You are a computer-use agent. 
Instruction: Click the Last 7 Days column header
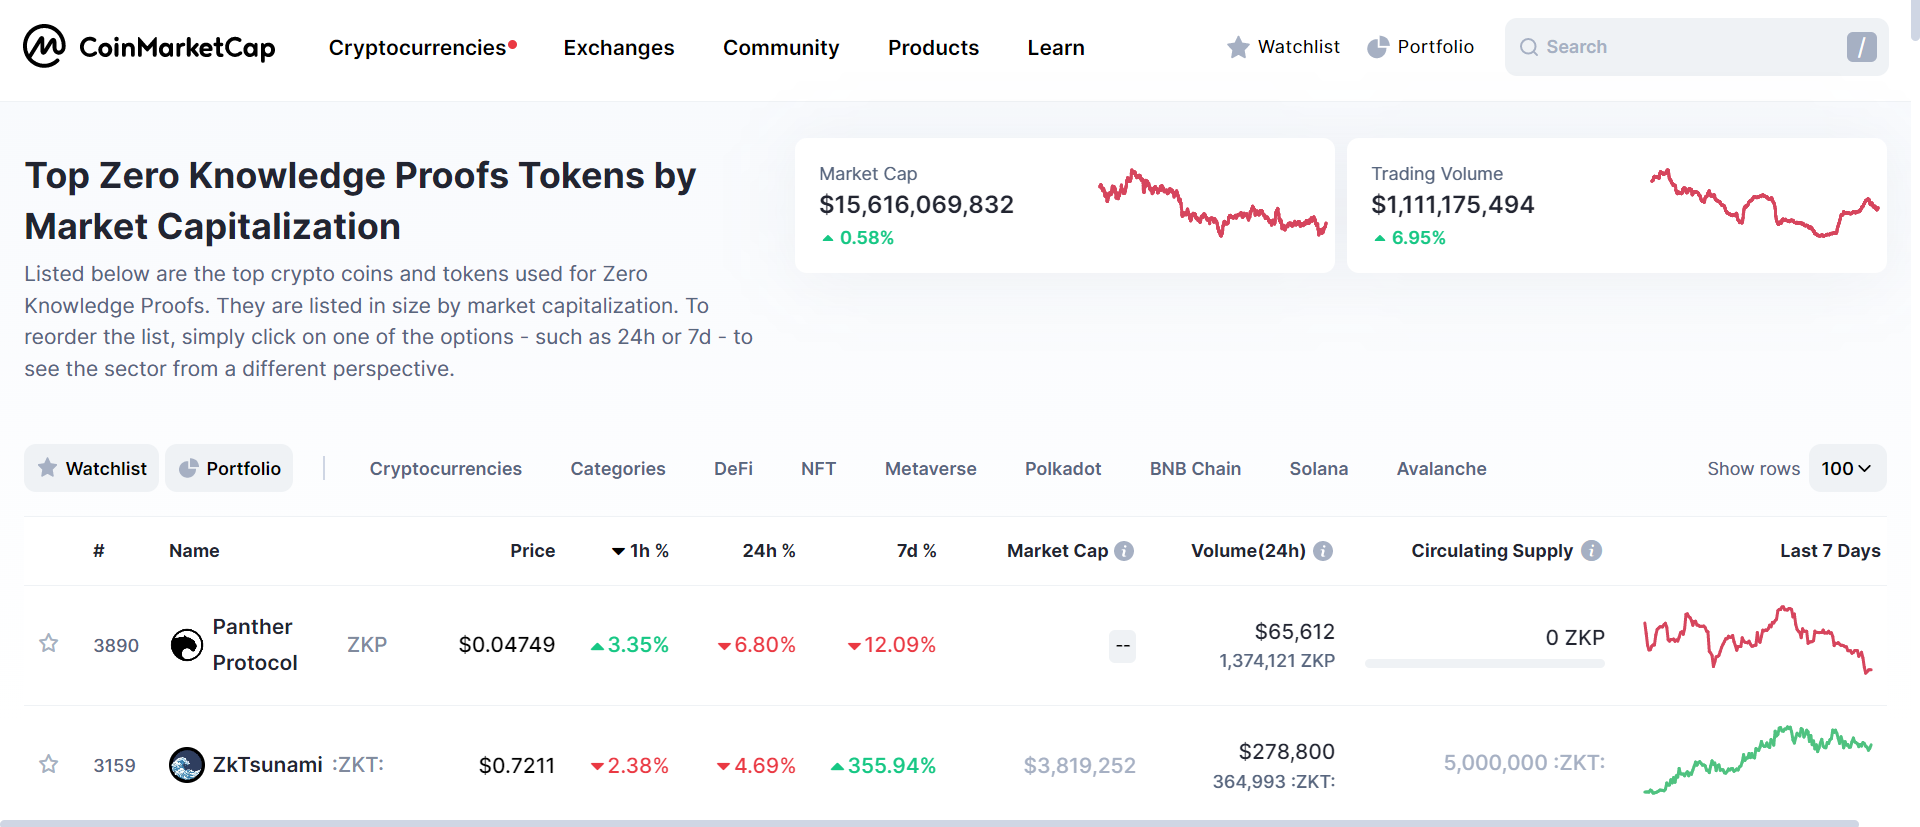pyautogui.click(x=1830, y=551)
